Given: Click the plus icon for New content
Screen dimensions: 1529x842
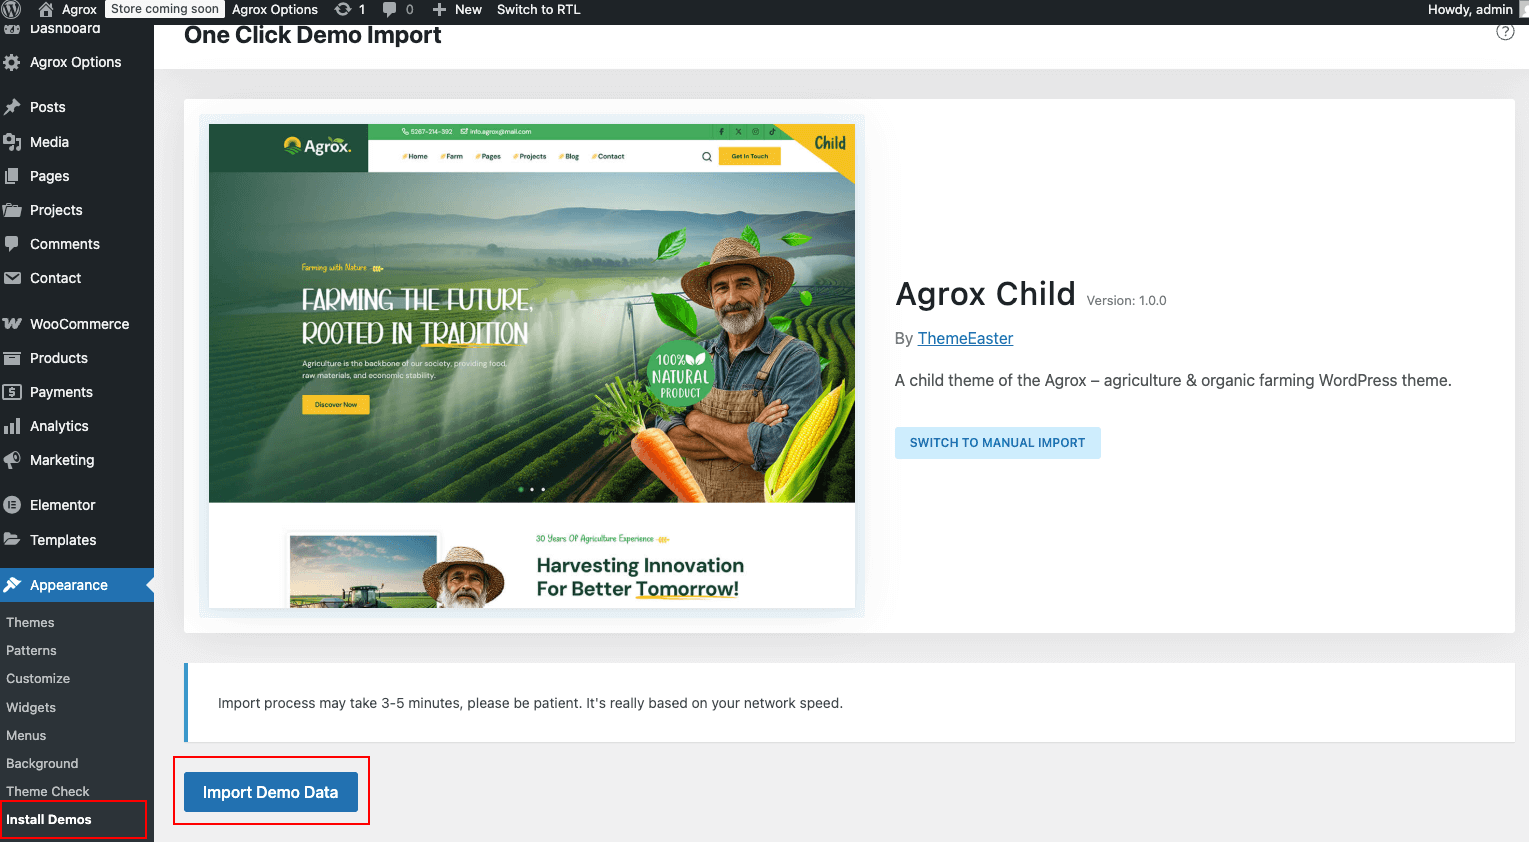Looking at the screenshot, I should point(439,9).
